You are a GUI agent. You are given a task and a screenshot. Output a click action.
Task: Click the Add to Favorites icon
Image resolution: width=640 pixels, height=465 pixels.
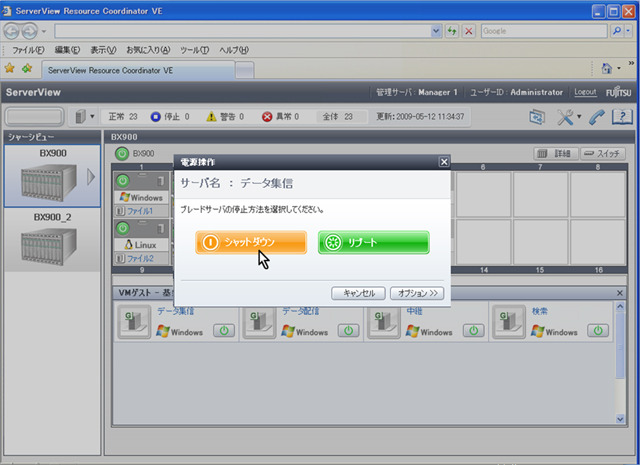(27, 69)
